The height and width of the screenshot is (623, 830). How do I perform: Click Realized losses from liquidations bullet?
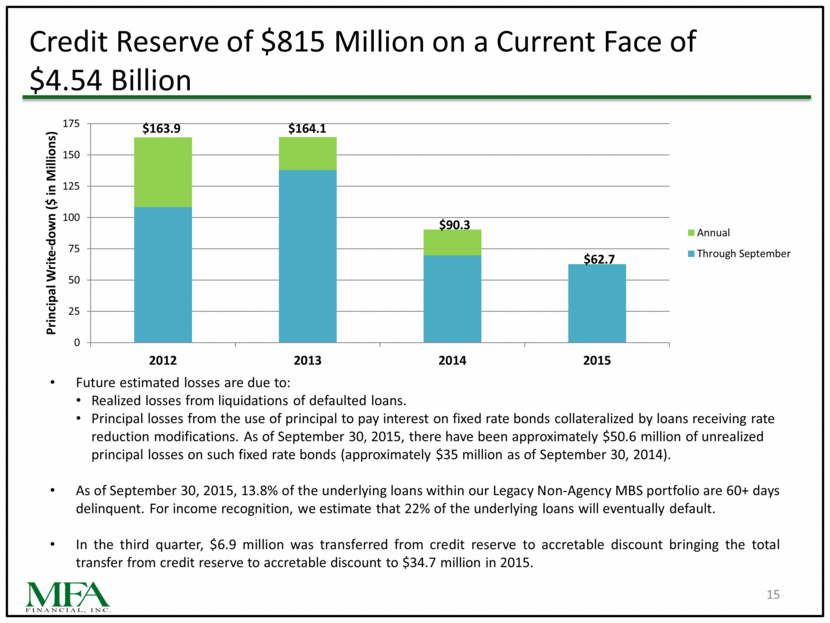click(x=249, y=401)
